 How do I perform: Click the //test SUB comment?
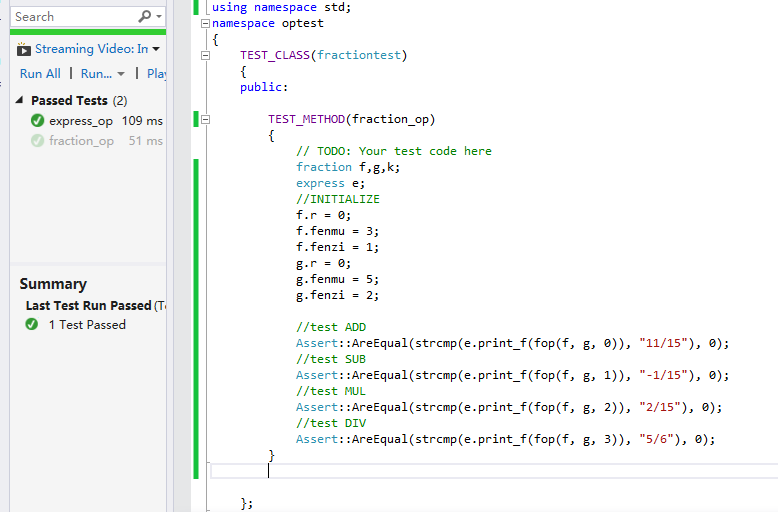[x=331, y=359]
